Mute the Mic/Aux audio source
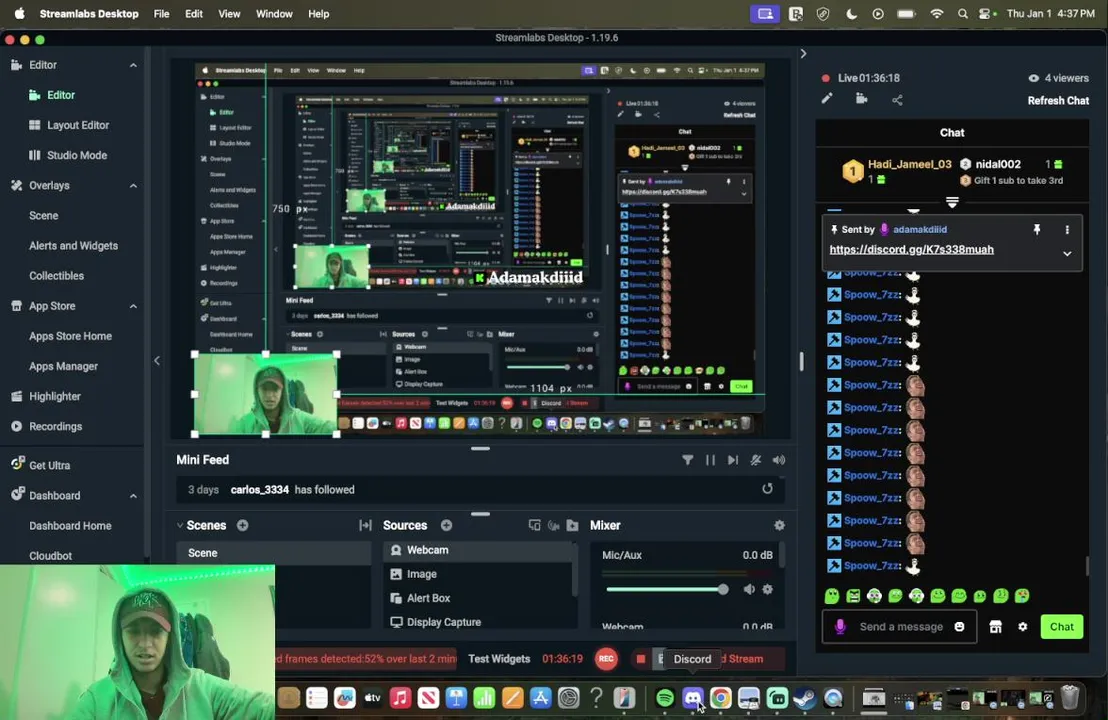This screenshot has width=1108, height=720. (749, 589)
